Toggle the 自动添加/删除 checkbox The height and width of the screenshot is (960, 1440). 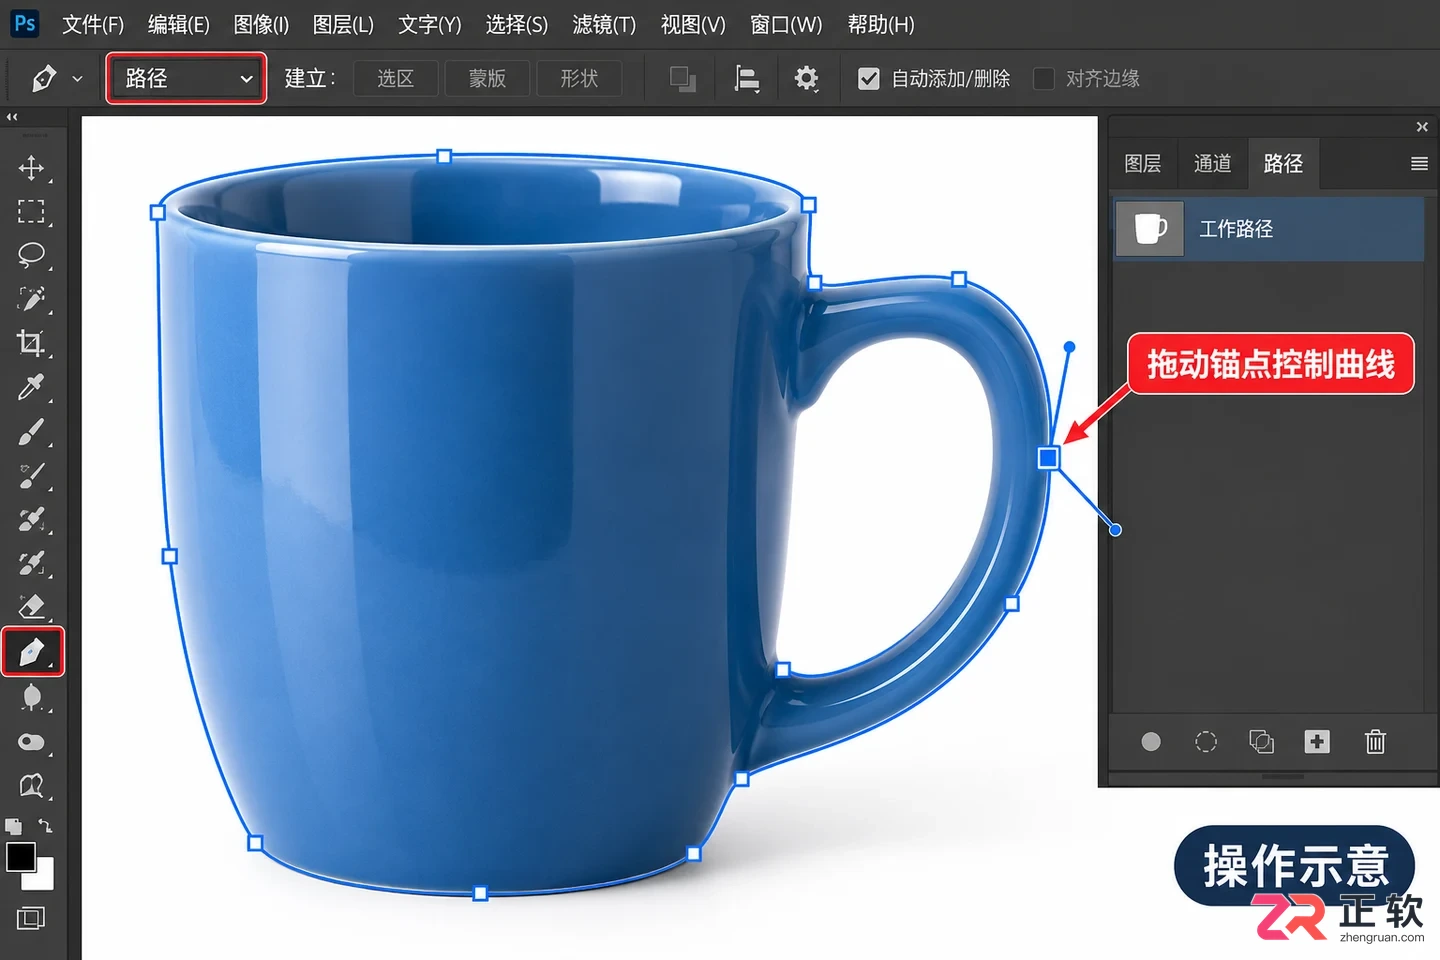[x=869, y=78]
